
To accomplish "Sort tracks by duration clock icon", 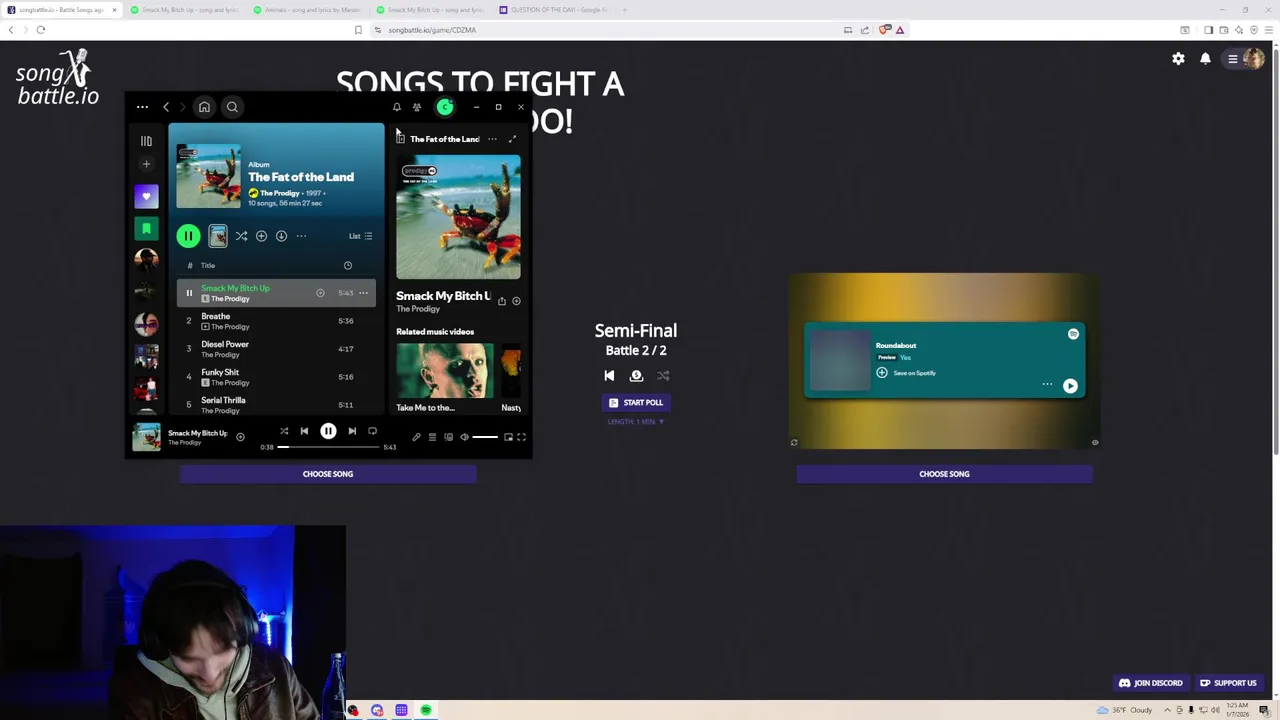I will (348, 266).
